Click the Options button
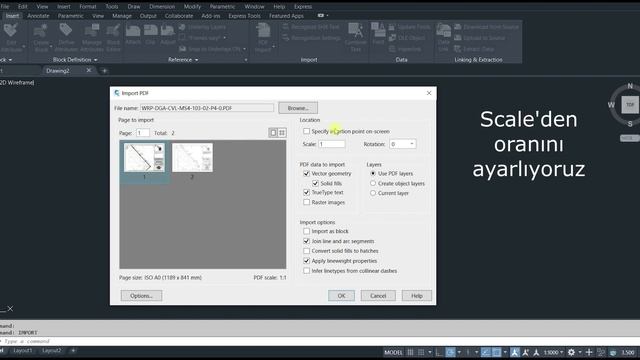 tap(141, 296)
